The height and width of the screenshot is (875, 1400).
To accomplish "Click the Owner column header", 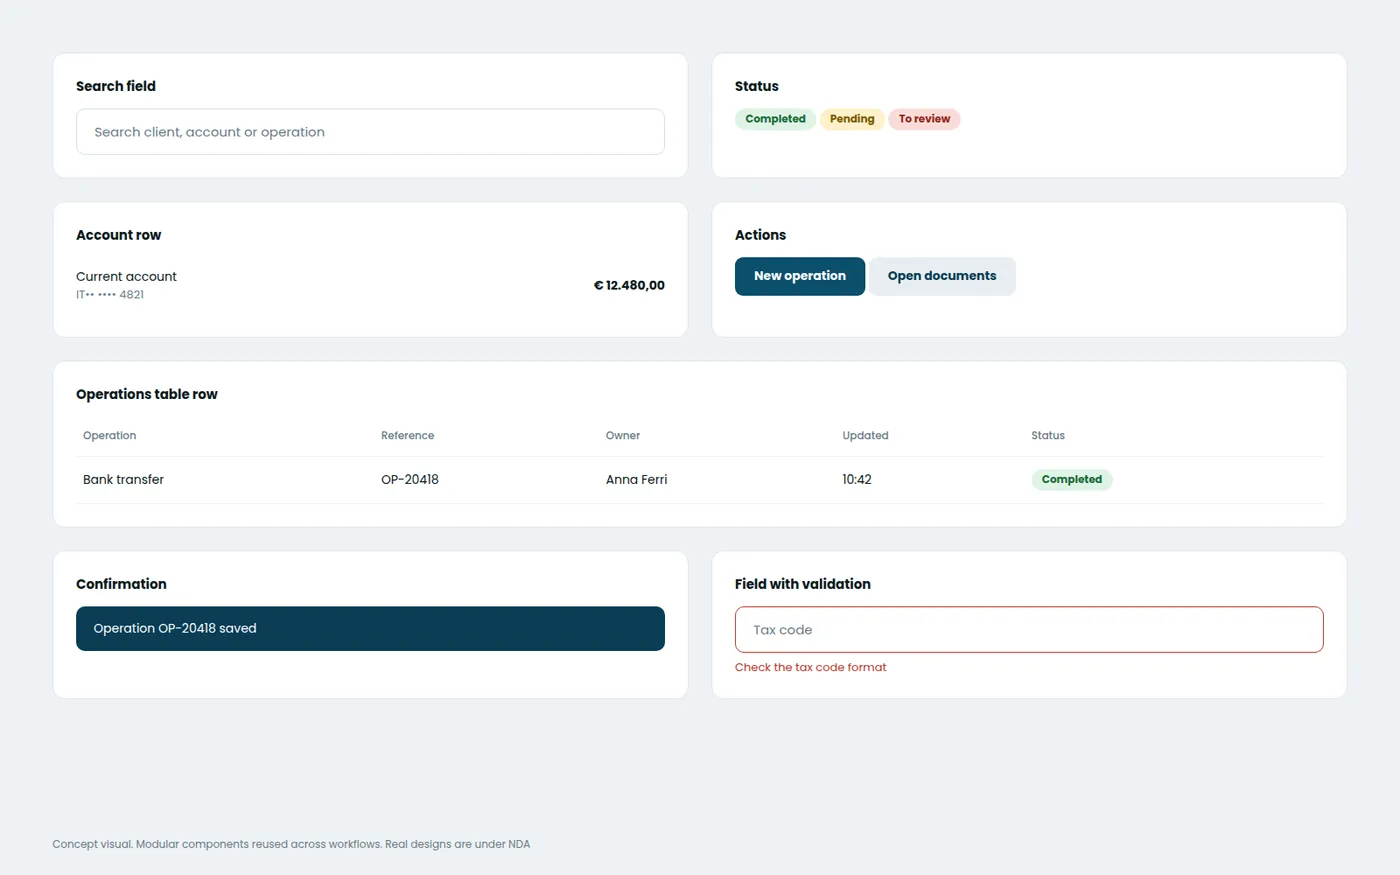I will [622, 436].
